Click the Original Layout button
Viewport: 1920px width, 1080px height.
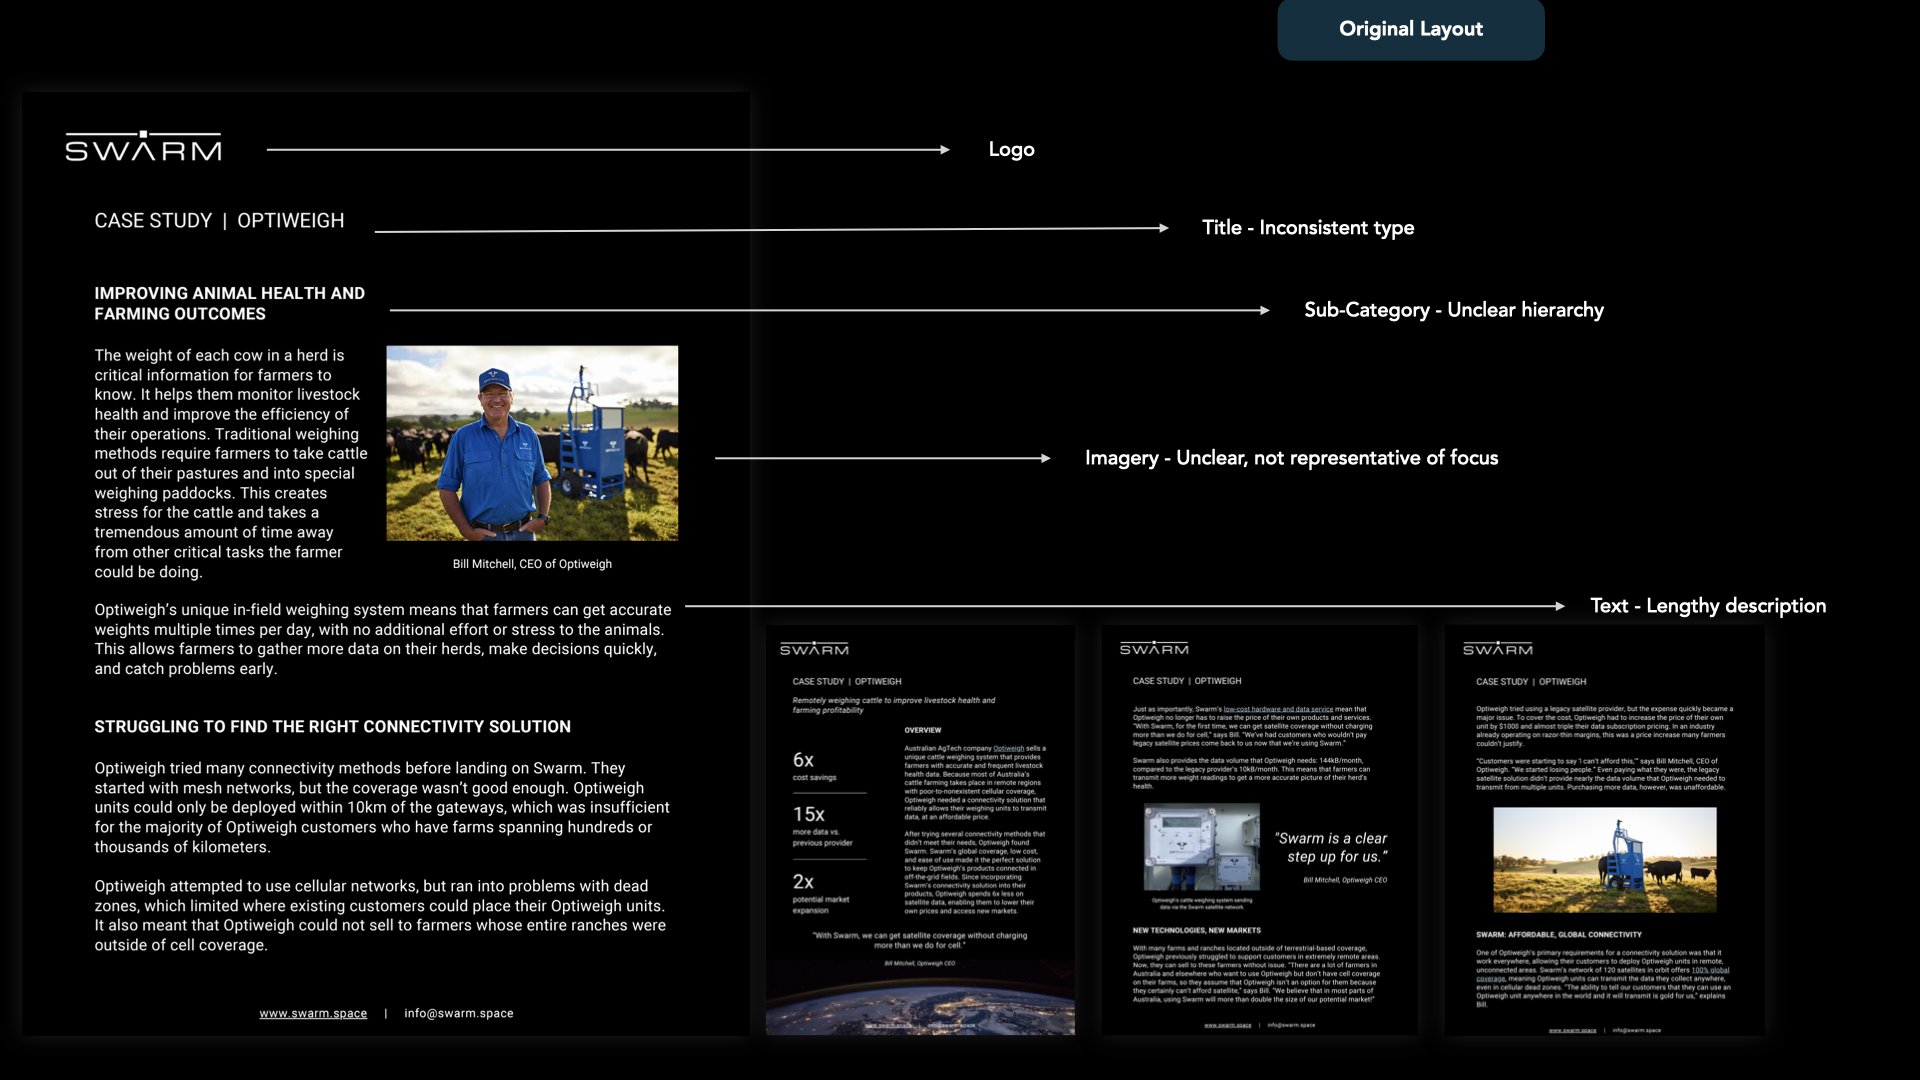1410,29
